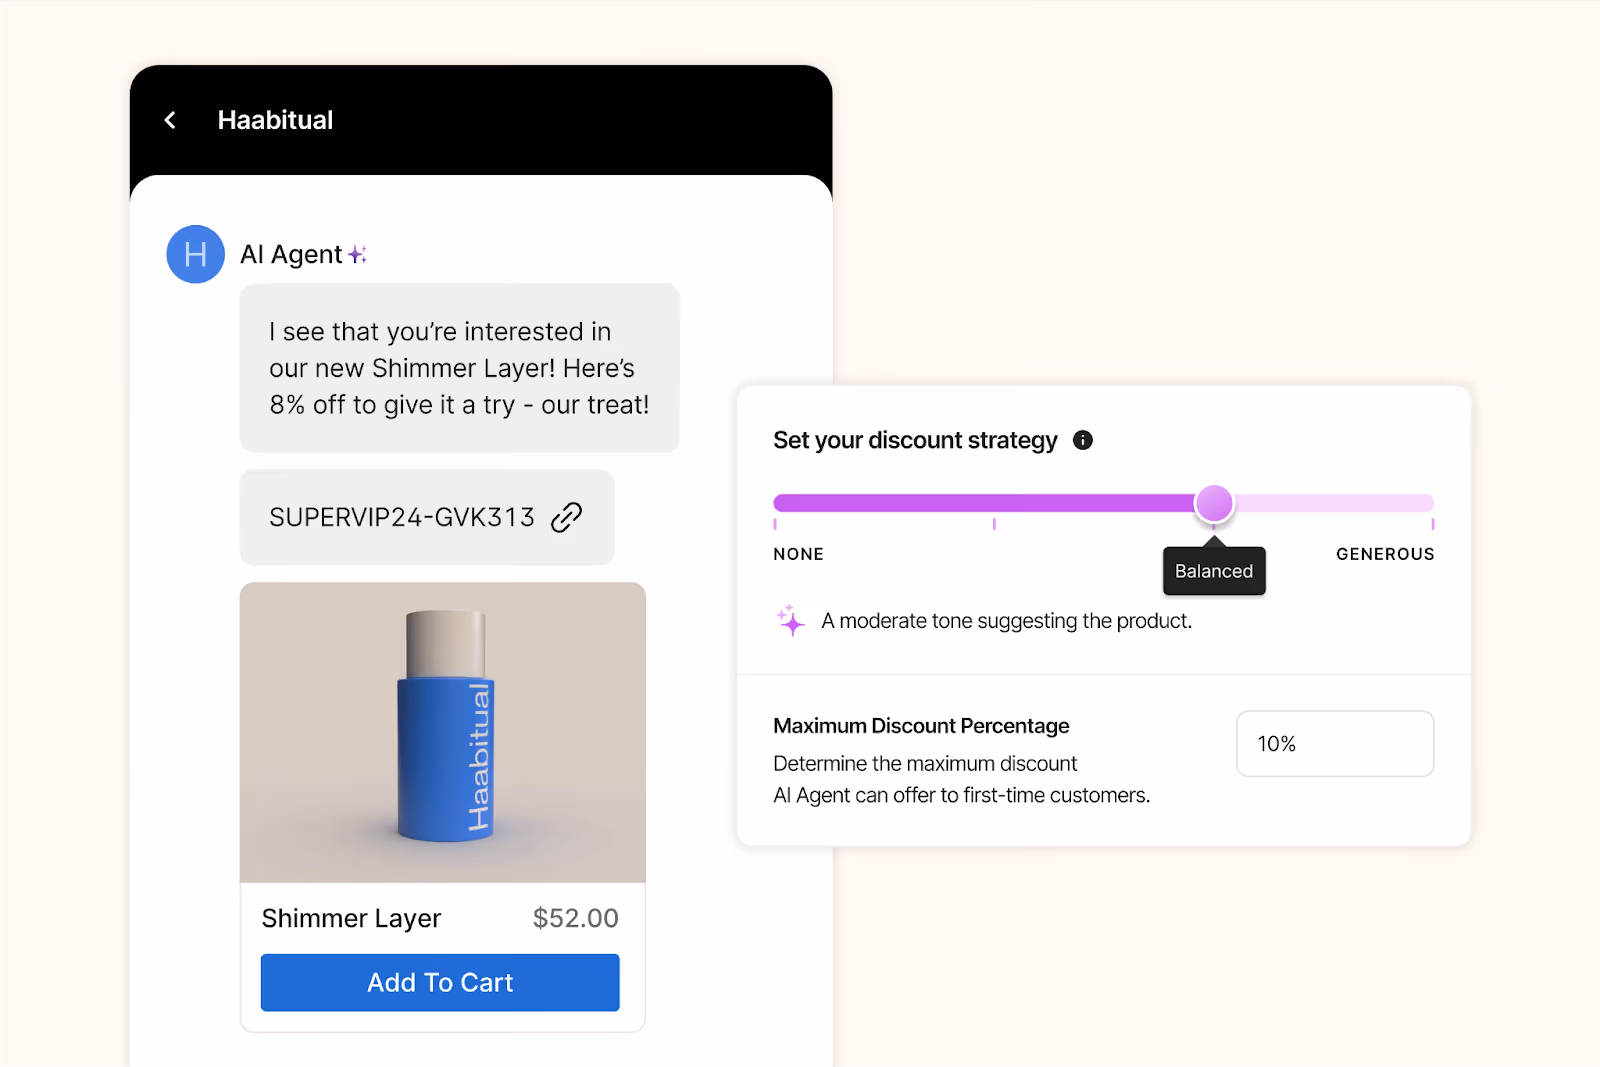
Task: Click the Shimmer Layer product image
Action: coord(442,732)
